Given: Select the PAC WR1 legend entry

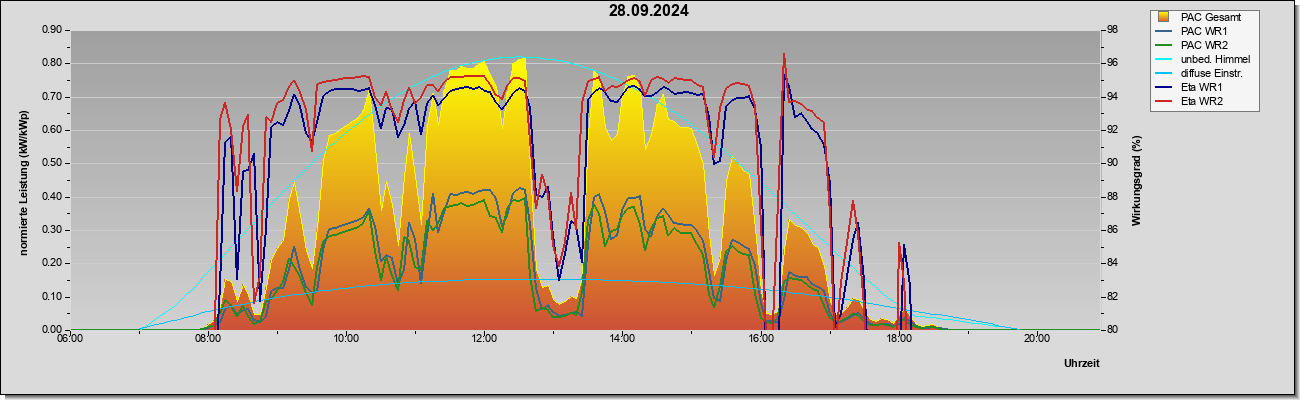Looking at the screenshot, I should [x=1203, y=31].
